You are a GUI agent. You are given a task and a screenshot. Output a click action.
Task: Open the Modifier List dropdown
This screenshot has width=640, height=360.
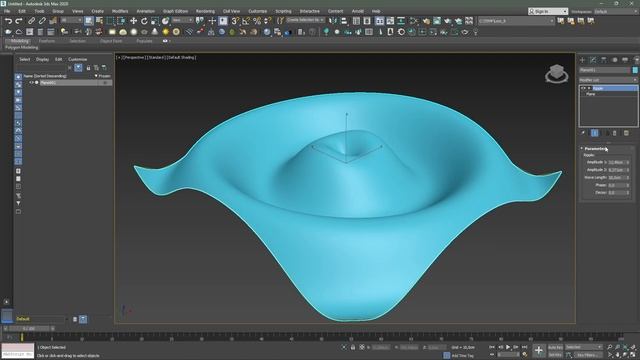click(x=608, y=80)
